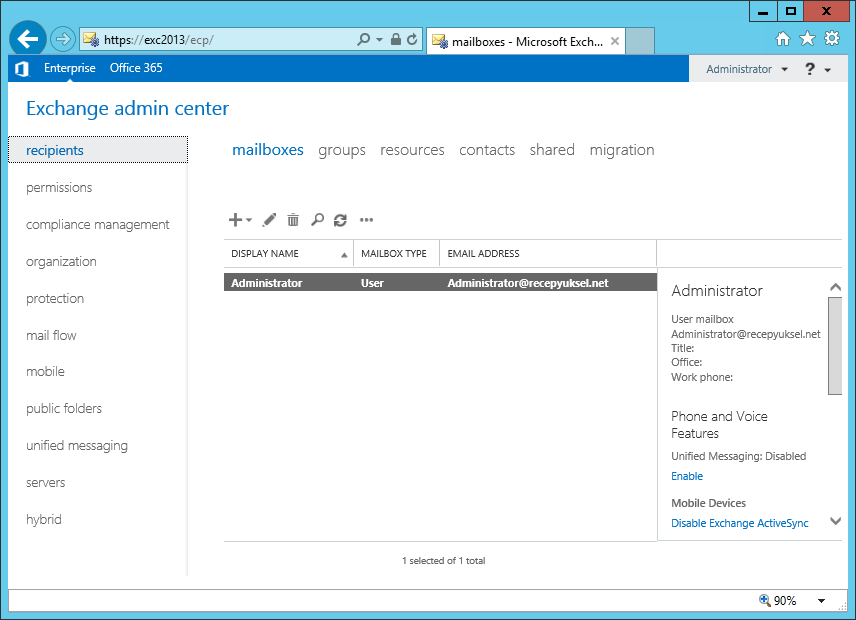Viewport: 856px width, 620px height.
Task: Open the browser Home icon
Action: coord(783,39)
